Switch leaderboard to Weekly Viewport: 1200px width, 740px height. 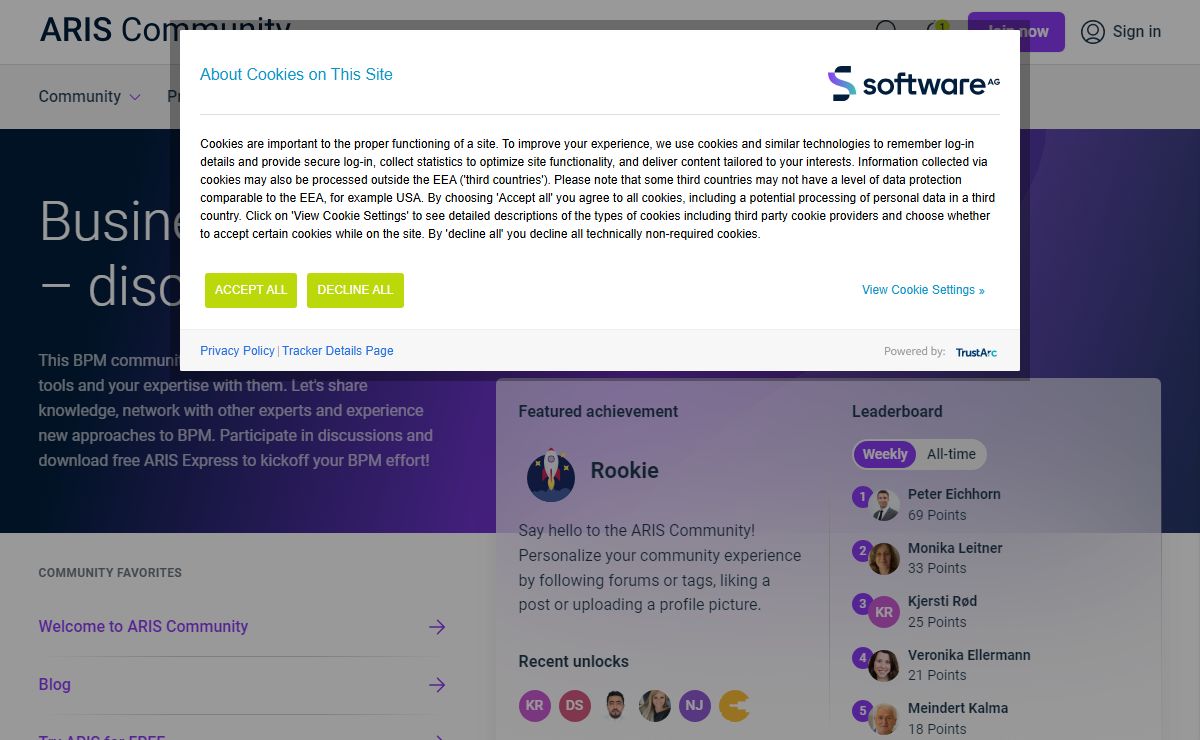click(884, 454)
